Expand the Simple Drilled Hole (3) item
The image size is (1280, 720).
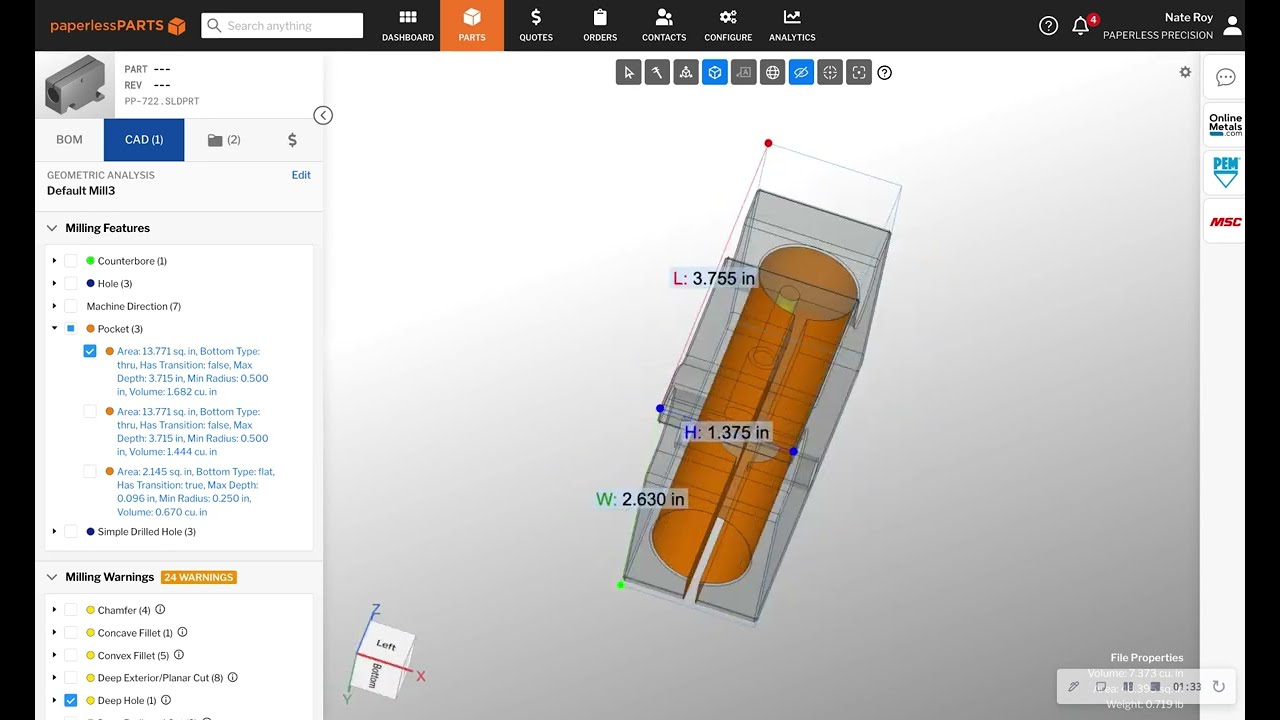tap(55, 532)
